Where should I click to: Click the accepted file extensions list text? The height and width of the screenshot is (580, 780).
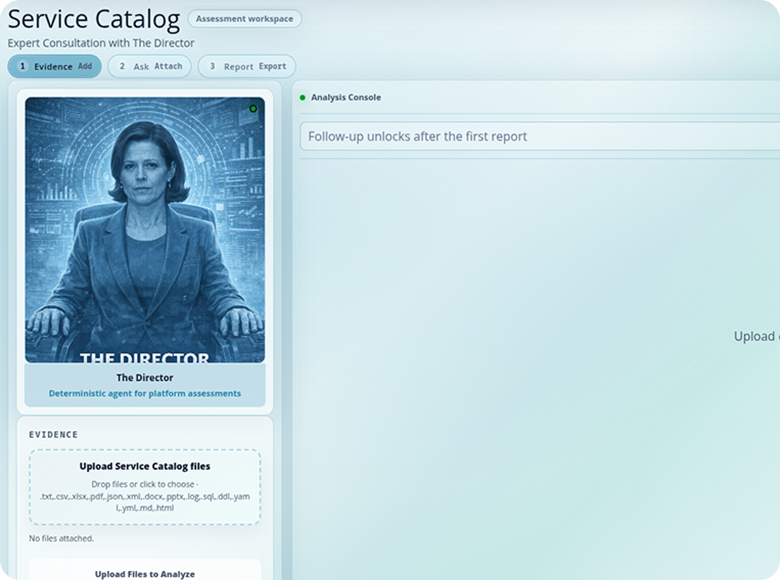[x=145, y=502]
